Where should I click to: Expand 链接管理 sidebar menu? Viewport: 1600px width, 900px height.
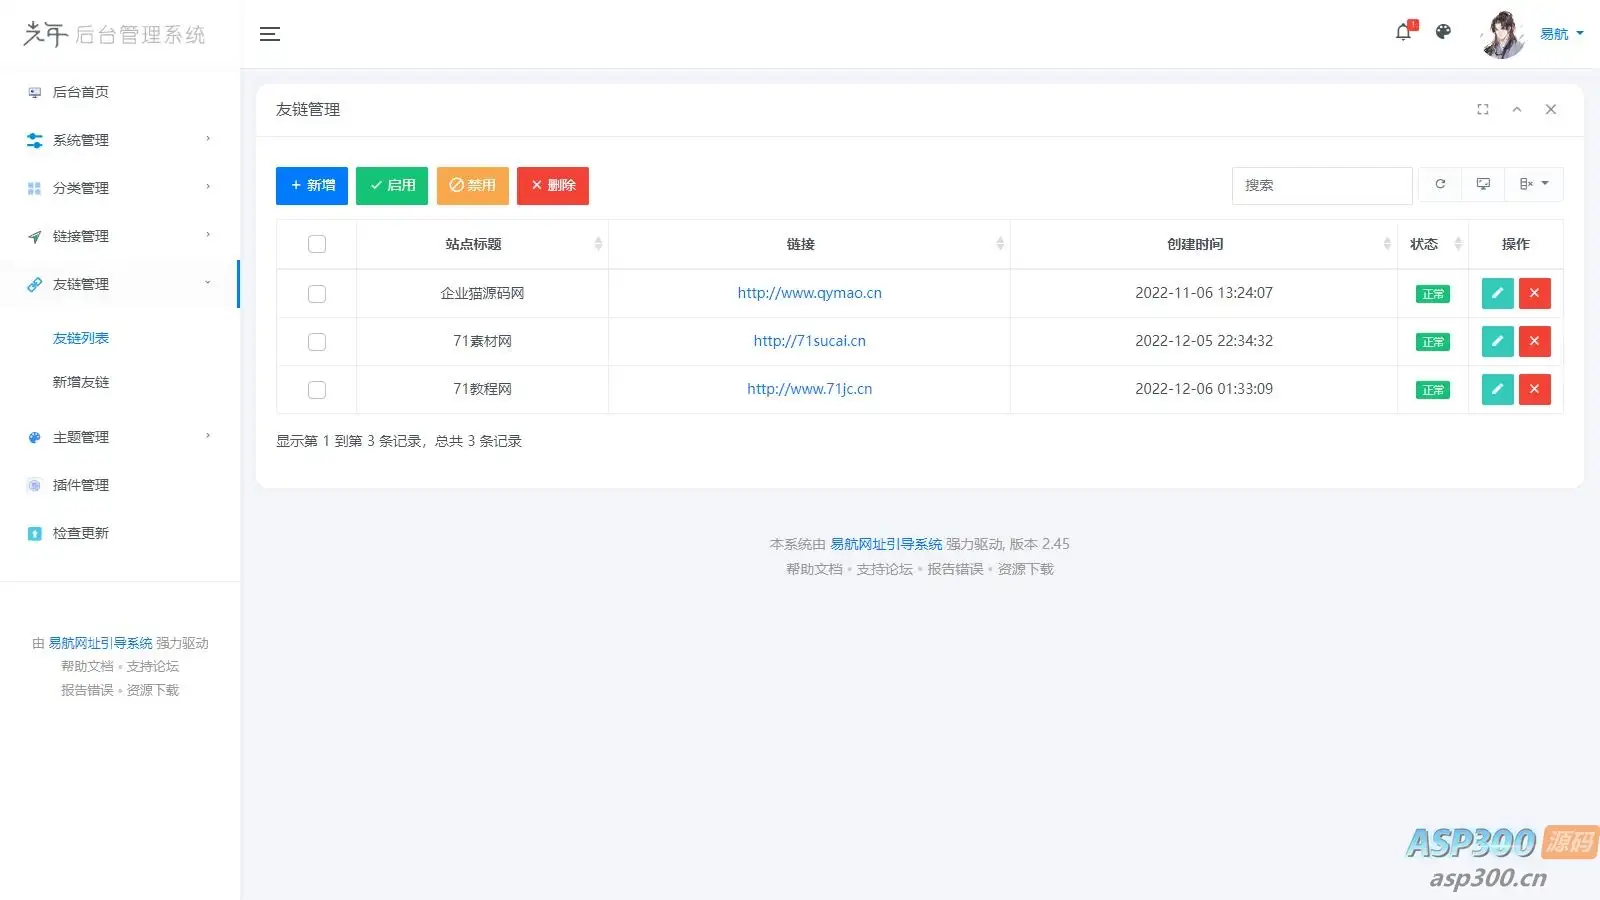click(120, 236)
